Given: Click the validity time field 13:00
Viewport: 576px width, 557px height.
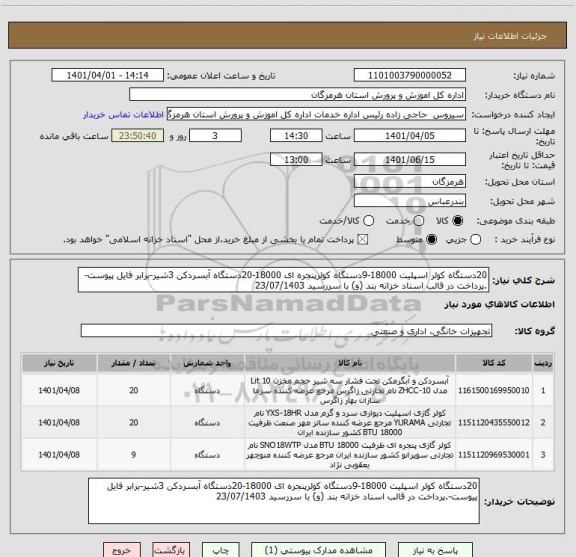Looking at the screenshot, I should pos(296,159).
